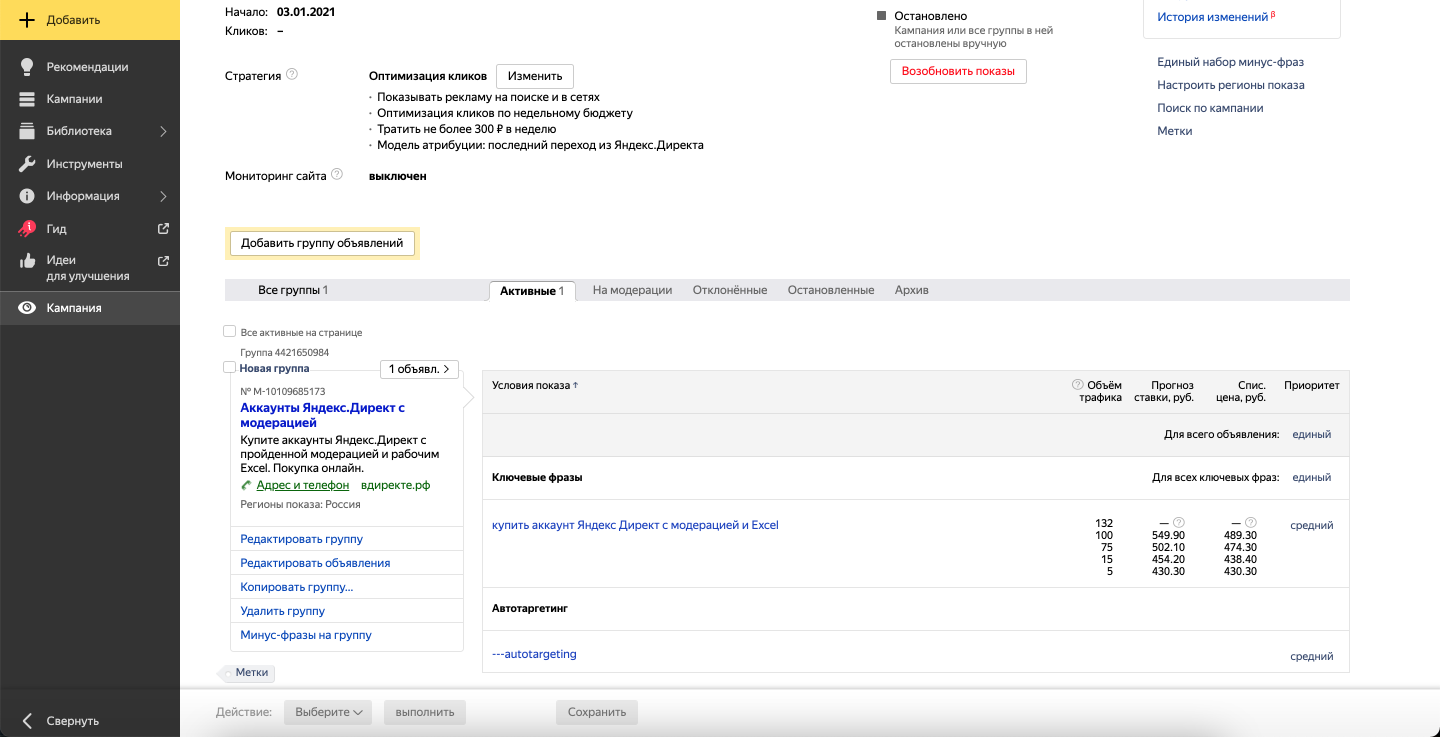Open Единый набор минус-фраз link
Image resolution: width=1440 pixels, height=737 pixels.
[1230, 62]
